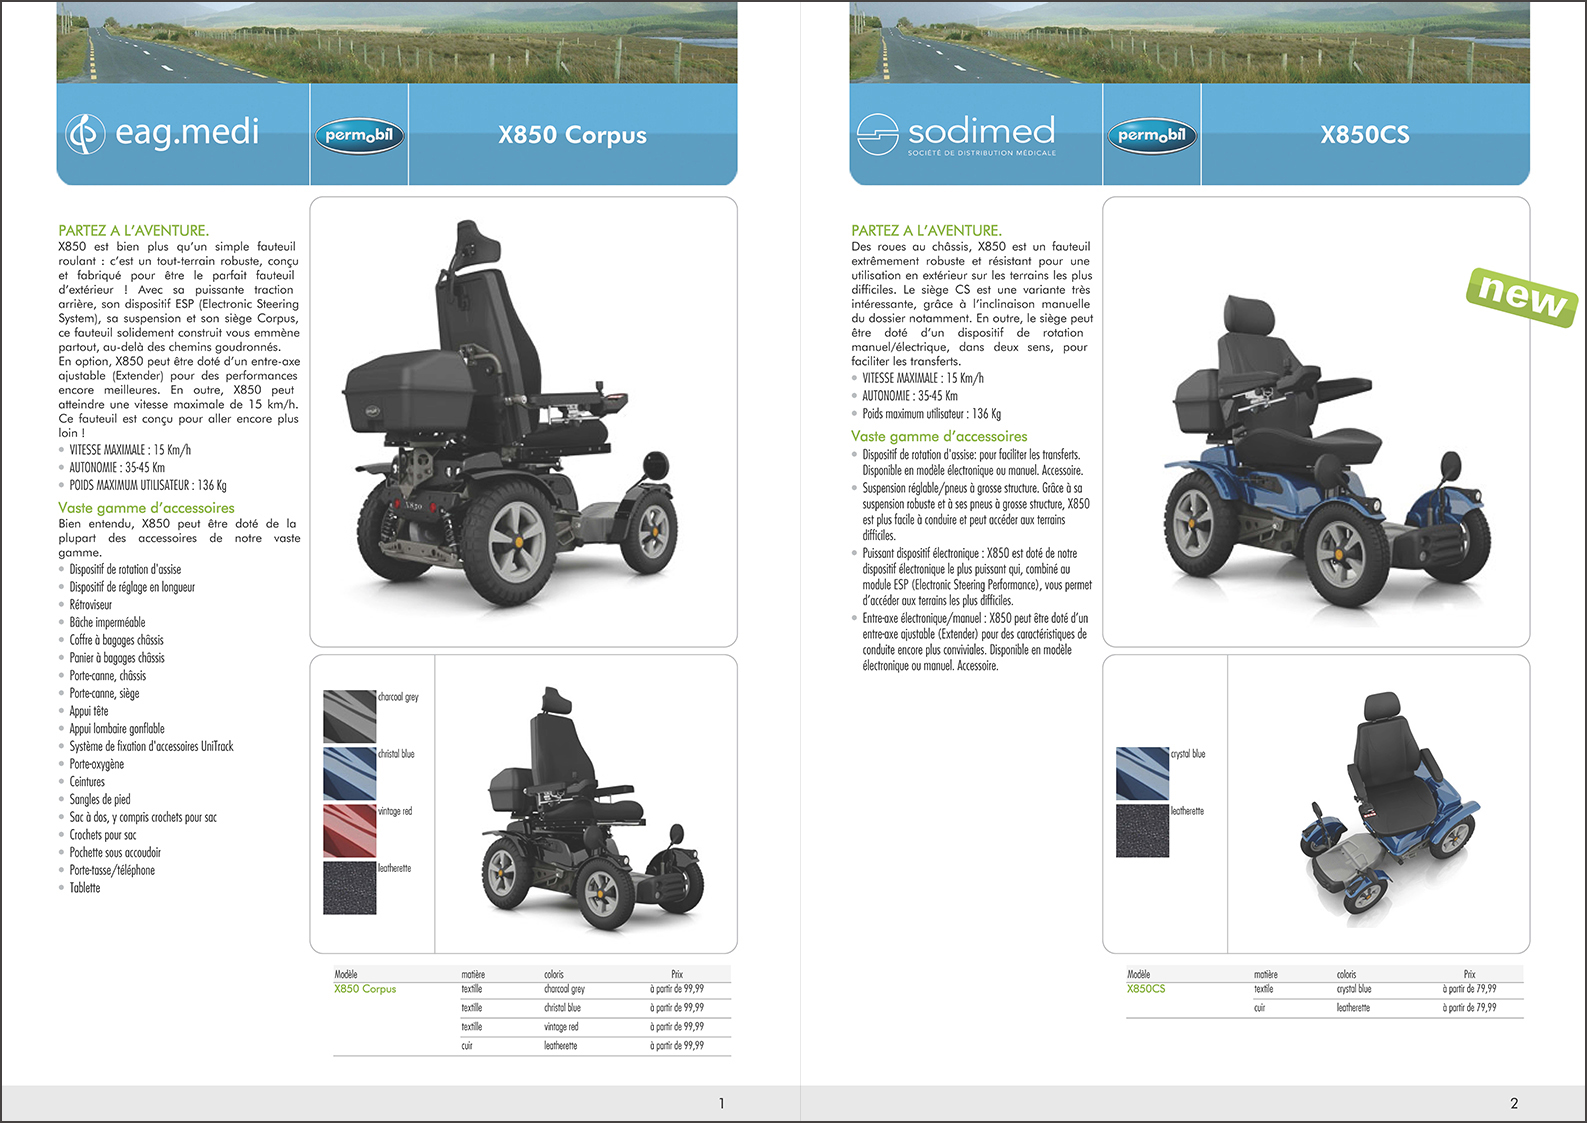
Task: Click the "Appui tête" list item
Action: point(89,711)
